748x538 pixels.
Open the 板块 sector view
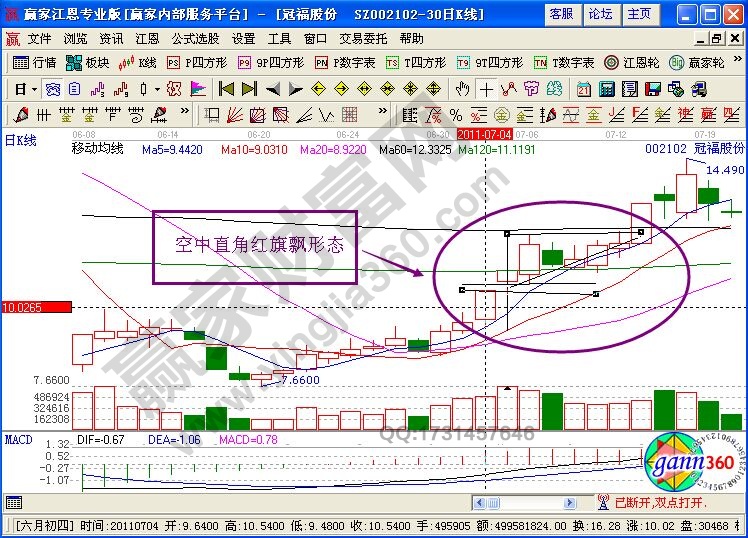pos(88,62)
